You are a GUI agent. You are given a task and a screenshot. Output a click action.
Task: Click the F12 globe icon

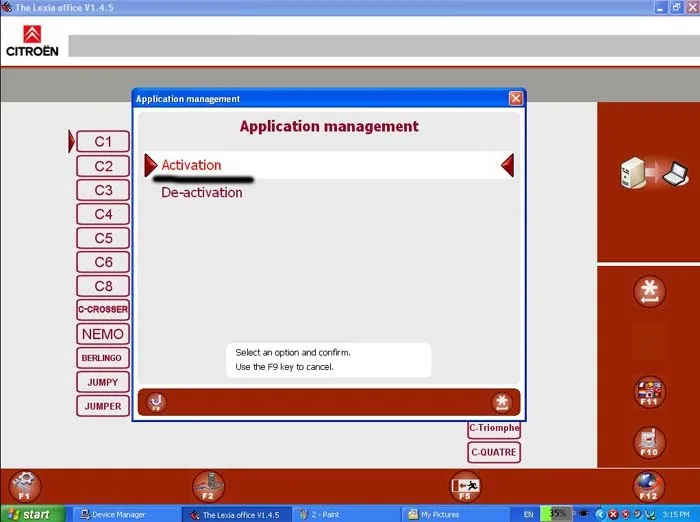coord(649,486)
